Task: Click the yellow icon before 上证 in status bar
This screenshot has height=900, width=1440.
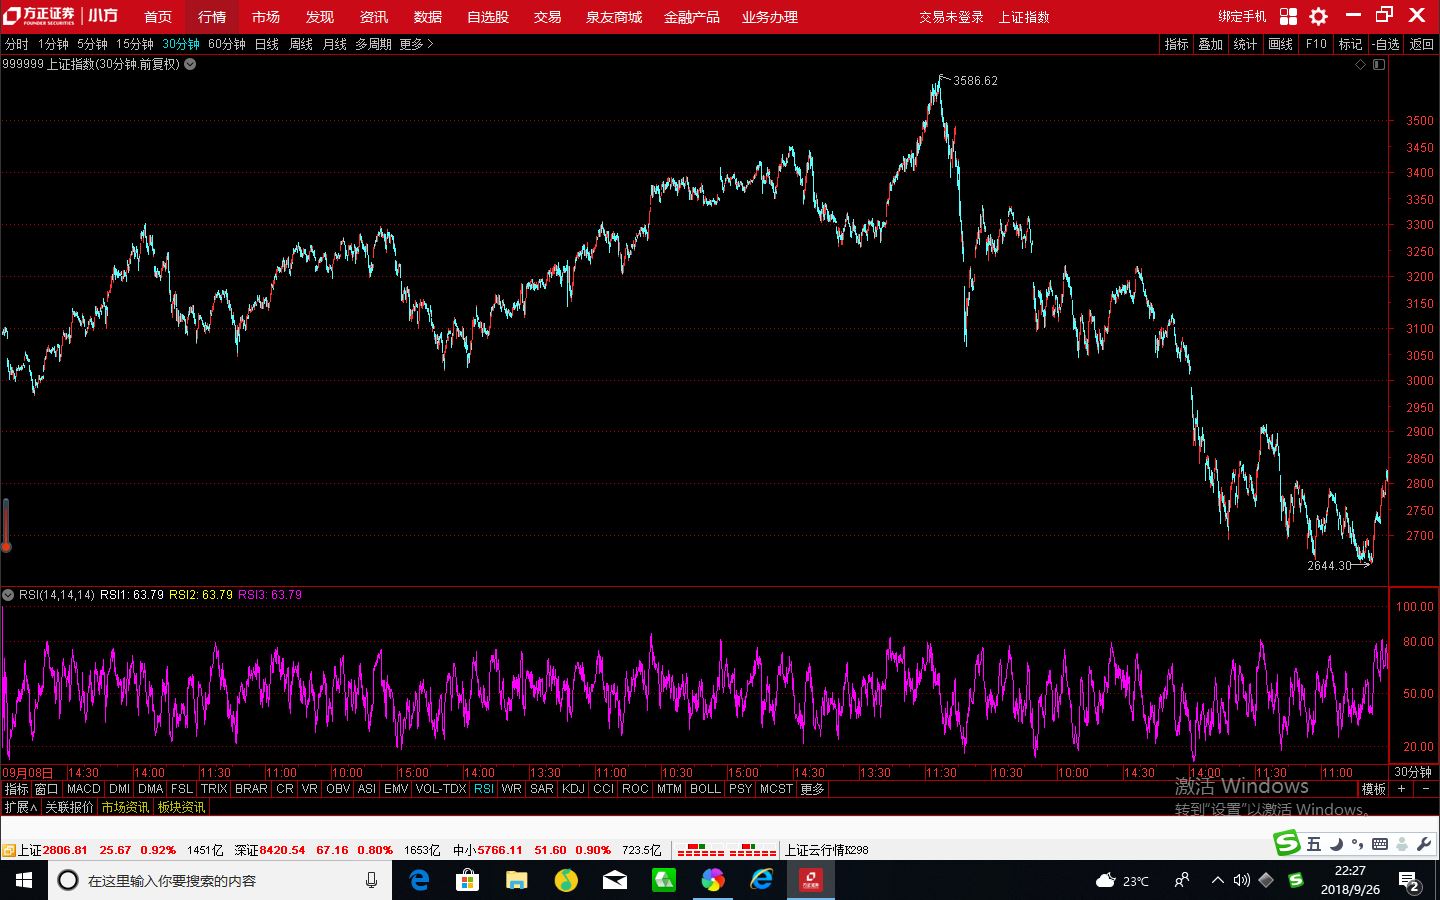Action: (x=8, y=851)
